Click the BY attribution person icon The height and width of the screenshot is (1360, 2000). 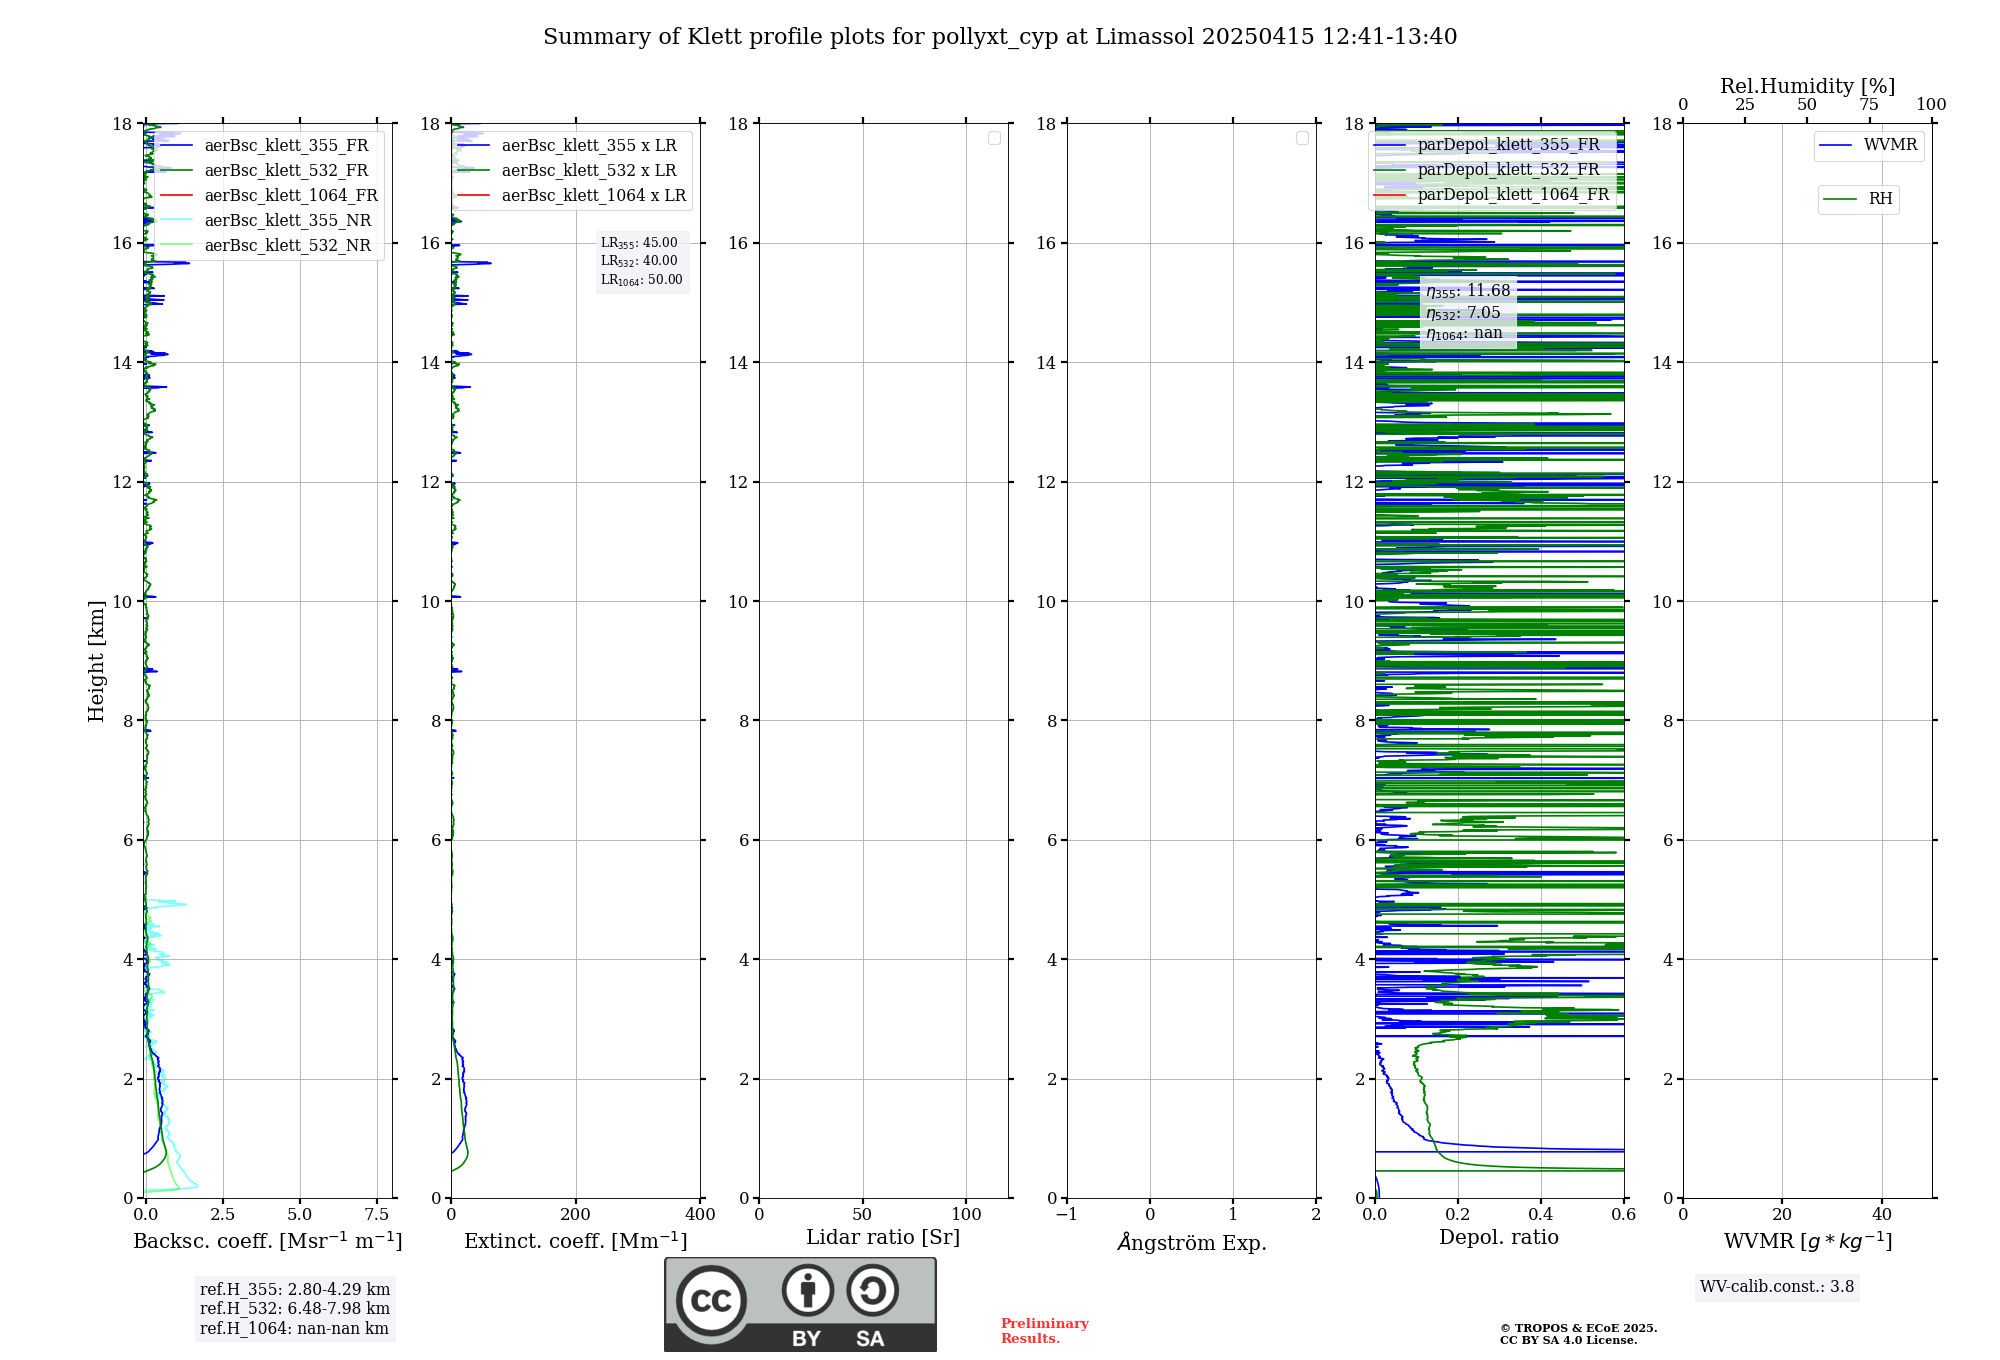tap(807, 1290)
